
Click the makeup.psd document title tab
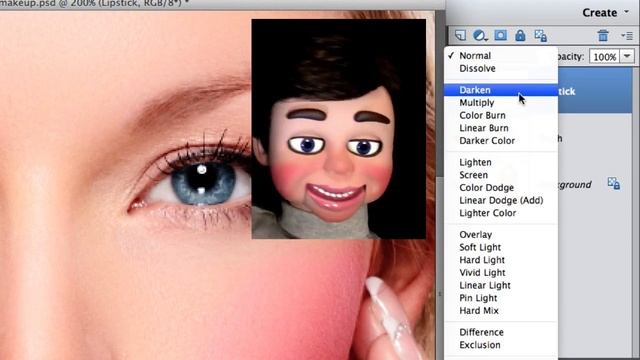pos(95,4)
